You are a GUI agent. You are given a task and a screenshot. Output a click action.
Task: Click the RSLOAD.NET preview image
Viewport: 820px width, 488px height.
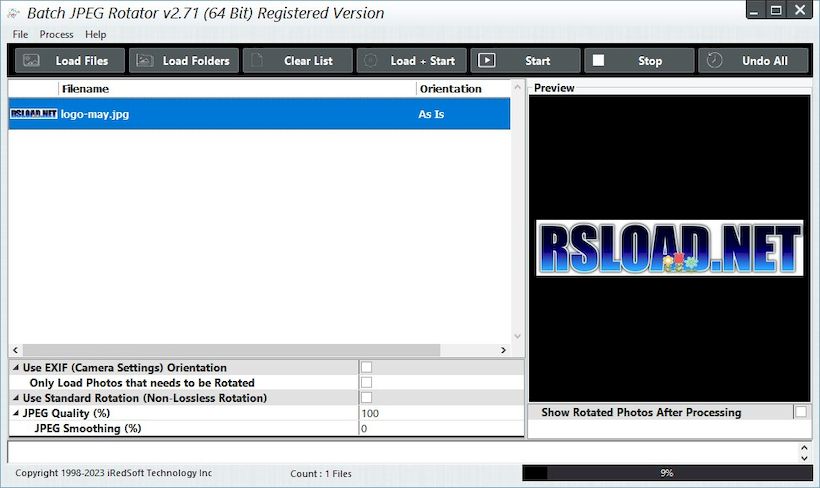point(669,248)
